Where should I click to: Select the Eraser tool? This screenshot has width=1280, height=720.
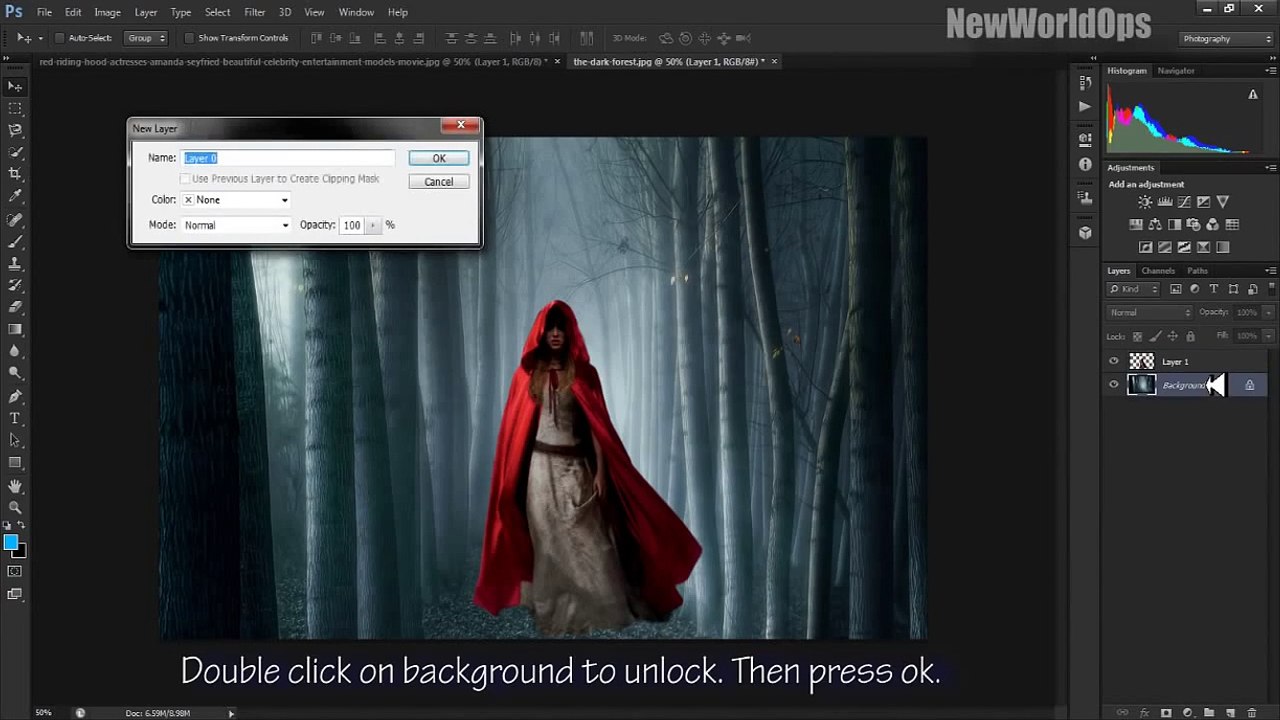pyautogui.click(x=15, y=307)
